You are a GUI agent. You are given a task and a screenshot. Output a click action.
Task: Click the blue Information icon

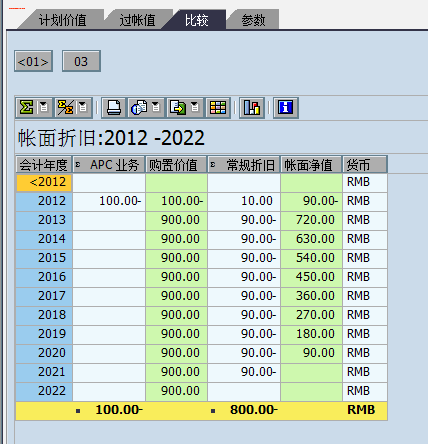click(x=286, y=108)
